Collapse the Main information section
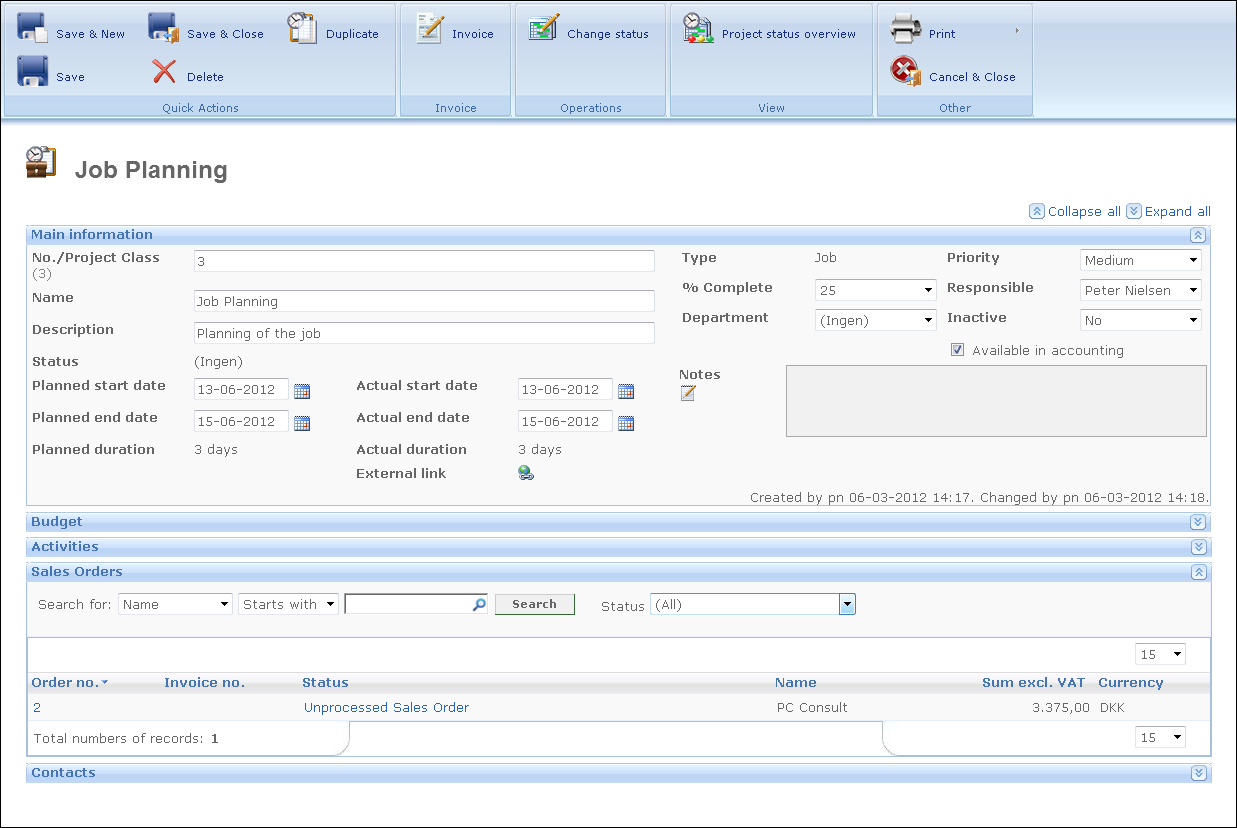The height and width of the screenshot is (828, 1237). click(x=1197, y=235)
